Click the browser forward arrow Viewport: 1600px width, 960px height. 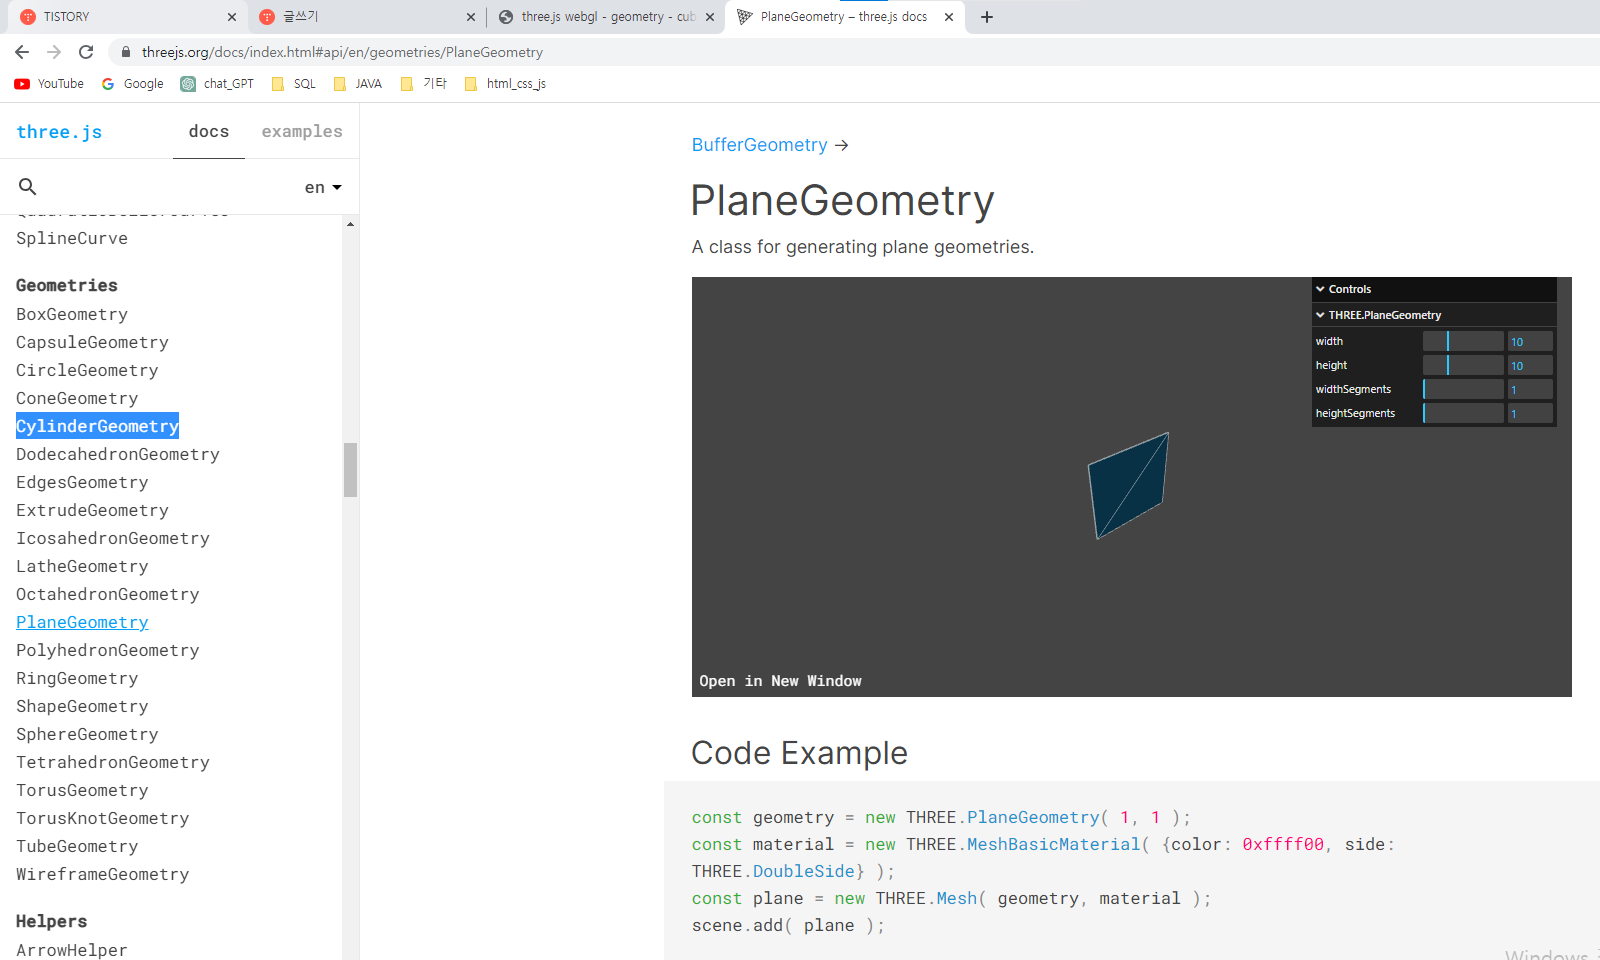[54, 52]
